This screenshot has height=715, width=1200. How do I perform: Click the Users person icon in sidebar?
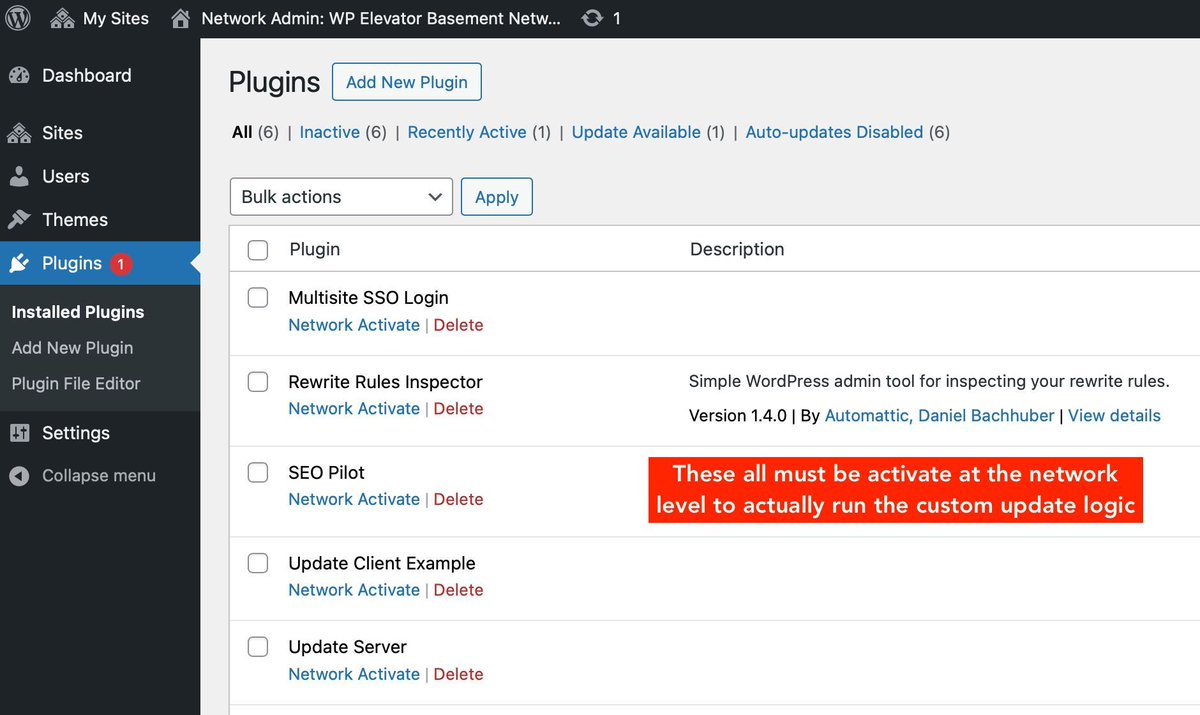pos(19,176)
